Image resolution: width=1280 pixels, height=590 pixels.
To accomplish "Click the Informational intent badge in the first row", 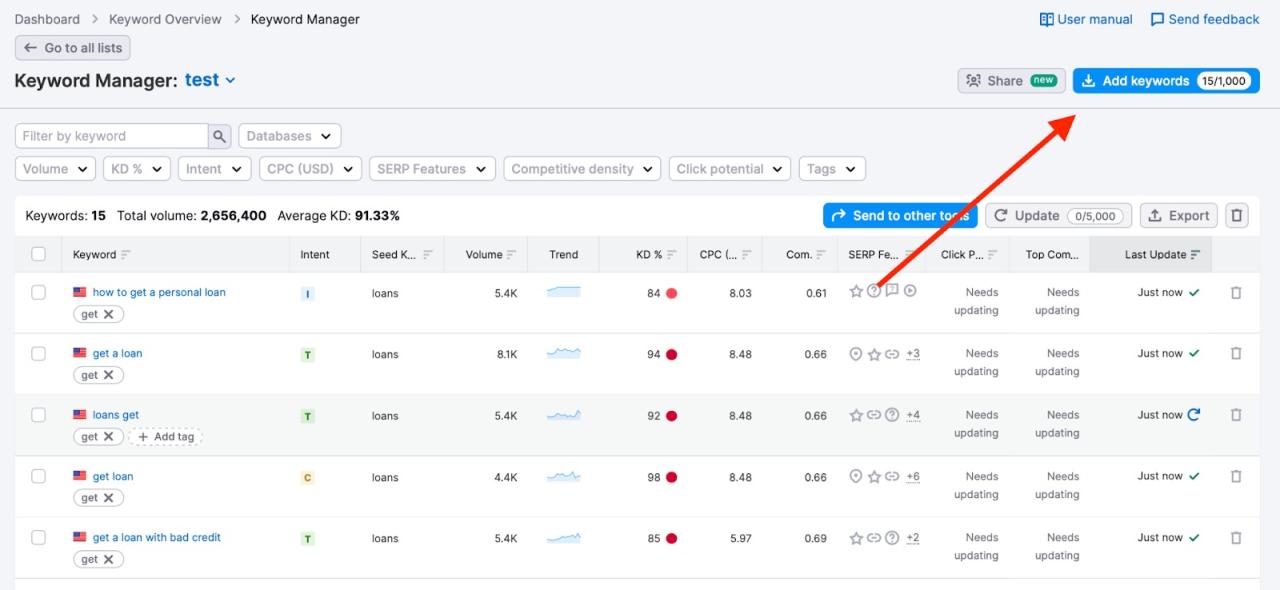I will tap(307, 294).
